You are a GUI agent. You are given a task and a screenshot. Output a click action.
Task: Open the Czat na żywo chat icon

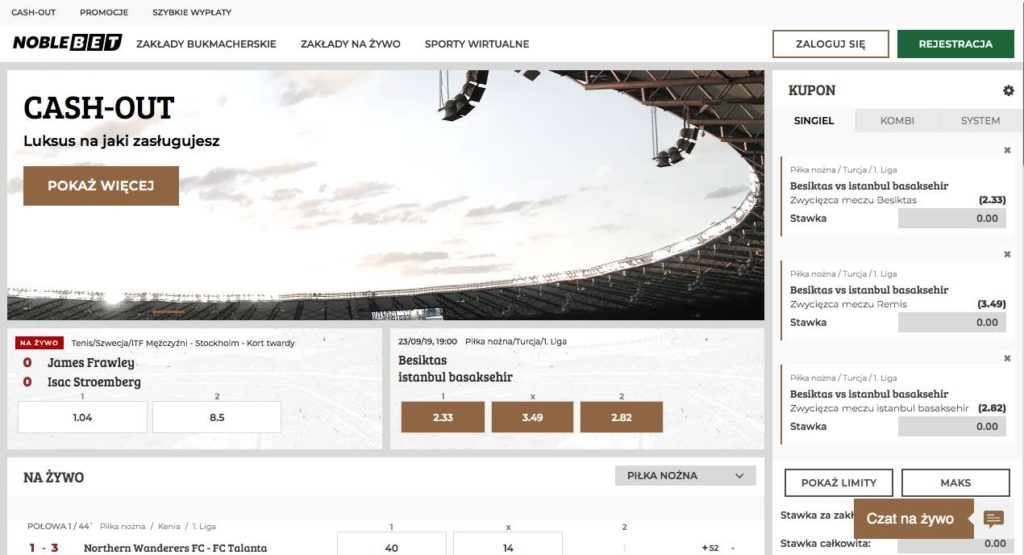pos(993,519)
